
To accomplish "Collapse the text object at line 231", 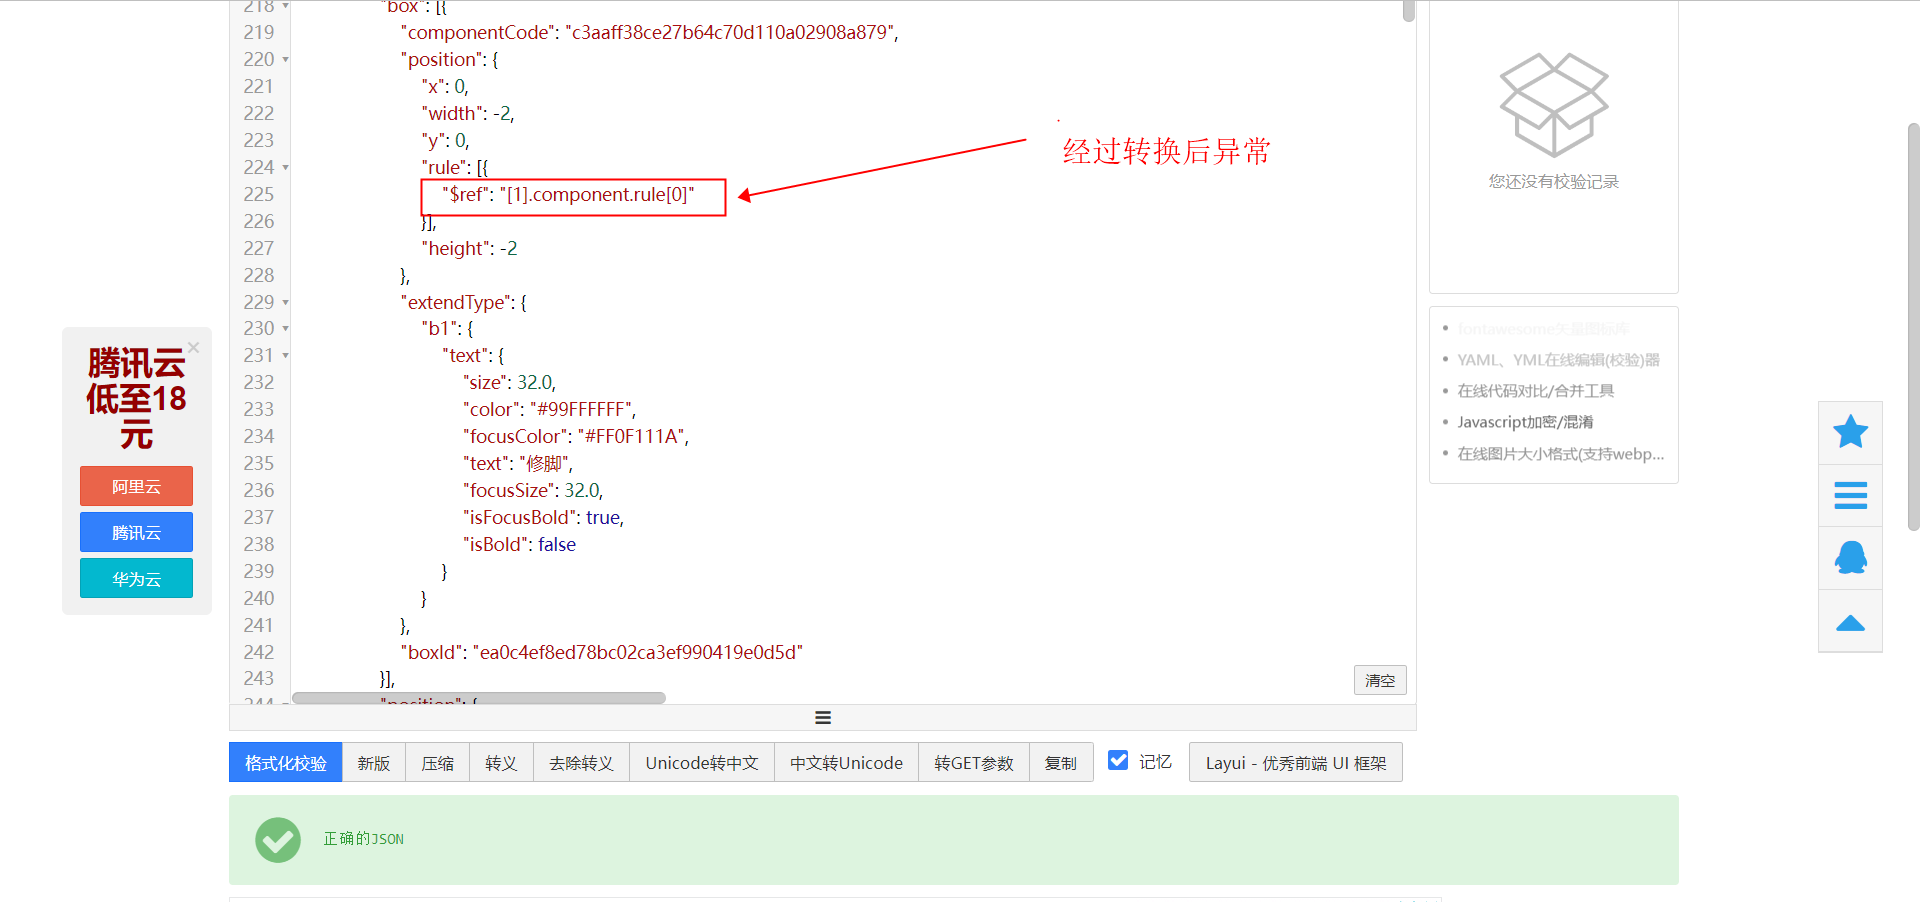I will coord(284,356).
